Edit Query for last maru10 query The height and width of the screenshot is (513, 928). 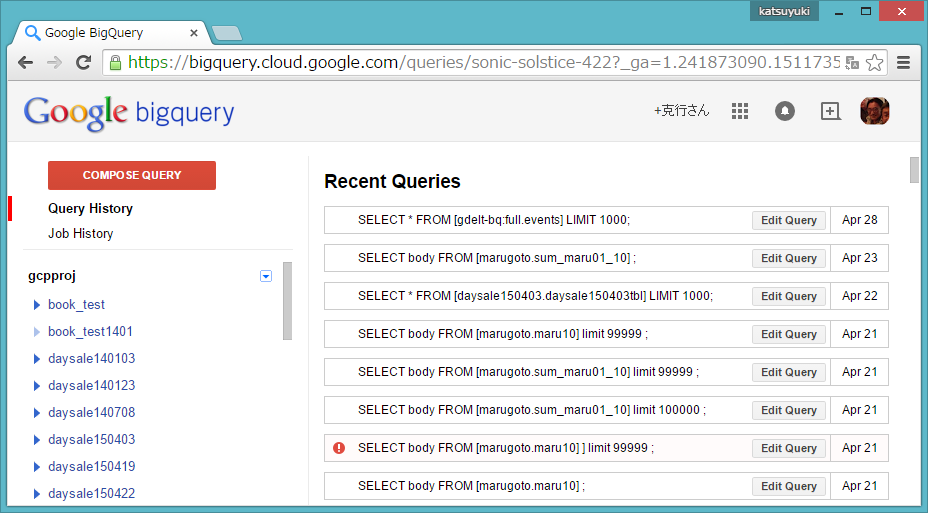point(789,486)
